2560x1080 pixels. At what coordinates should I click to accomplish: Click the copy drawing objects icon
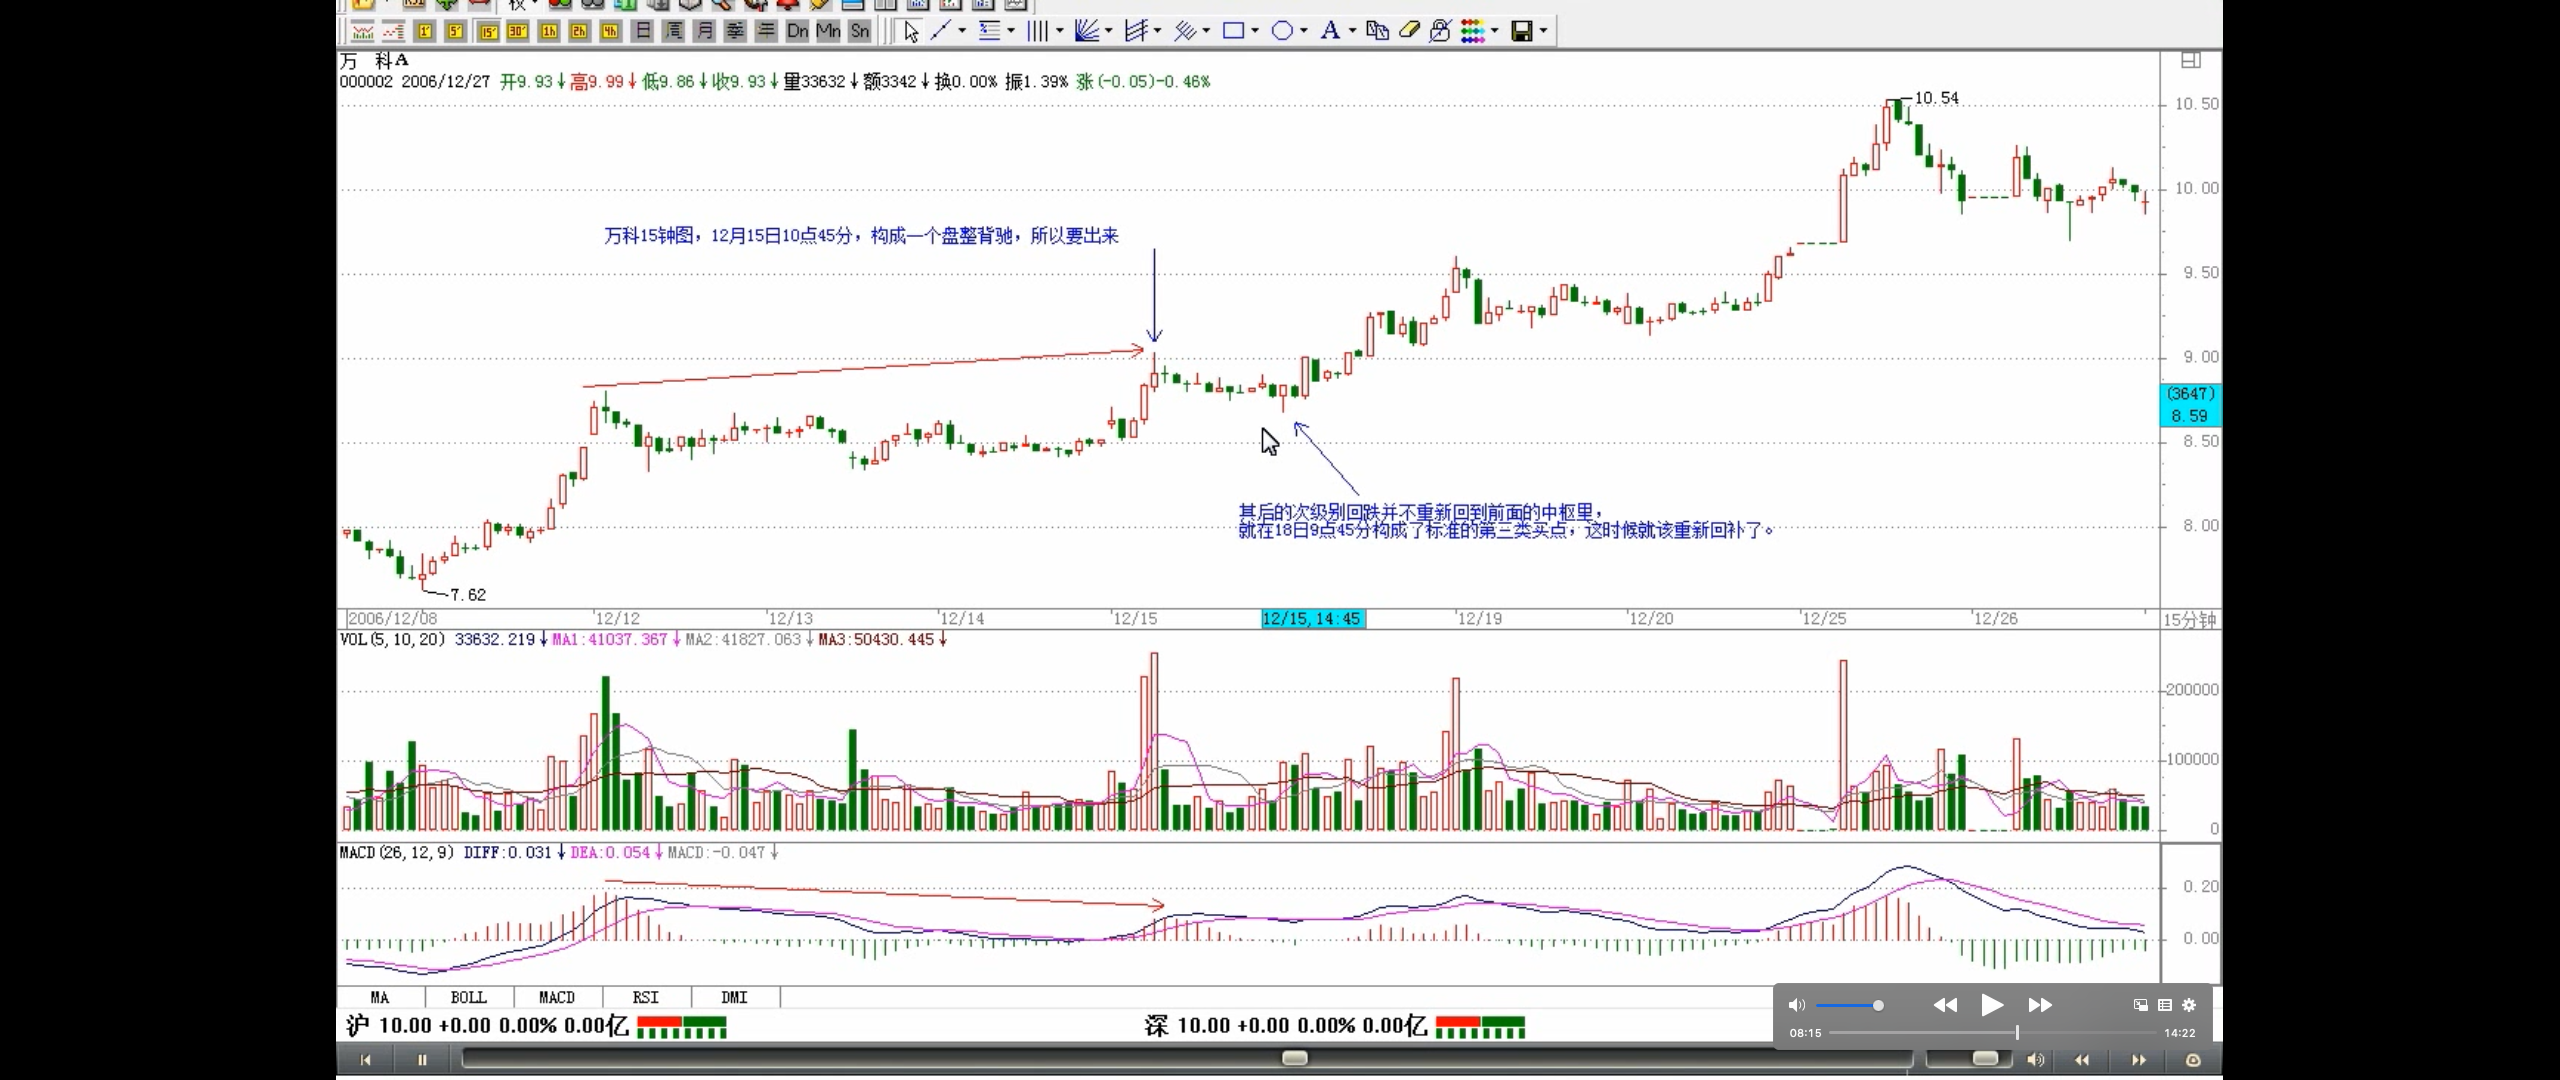tap(1377, 31)
